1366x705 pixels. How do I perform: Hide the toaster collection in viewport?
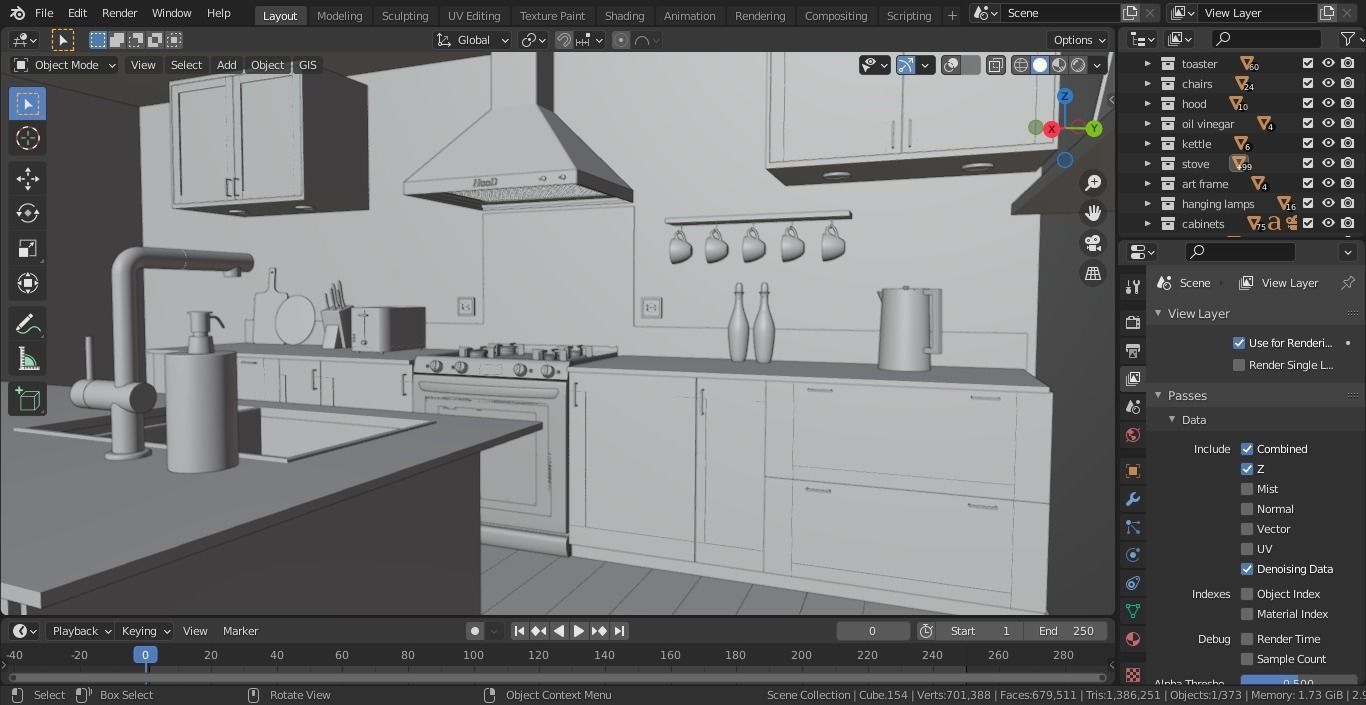[1328, 63]
